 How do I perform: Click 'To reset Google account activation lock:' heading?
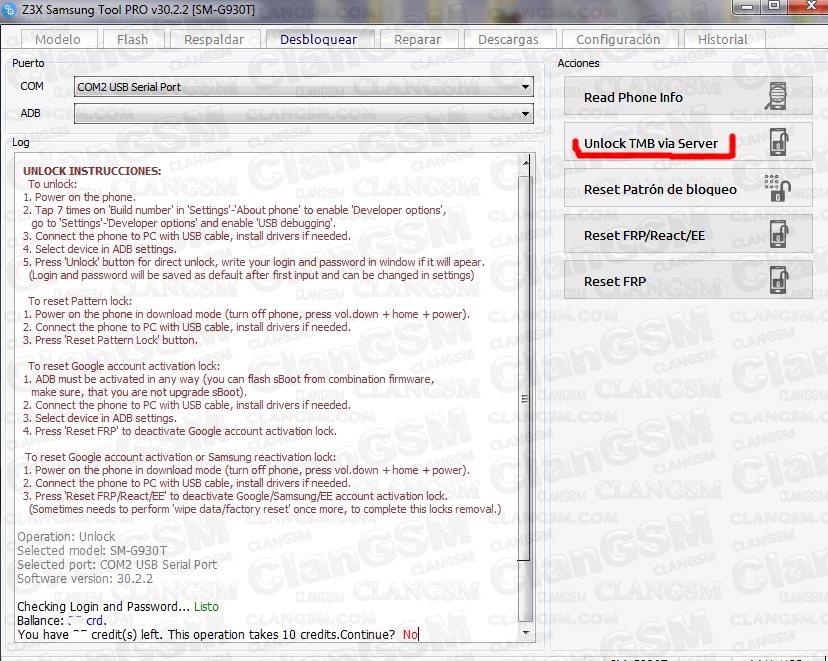tap(124, 366)
